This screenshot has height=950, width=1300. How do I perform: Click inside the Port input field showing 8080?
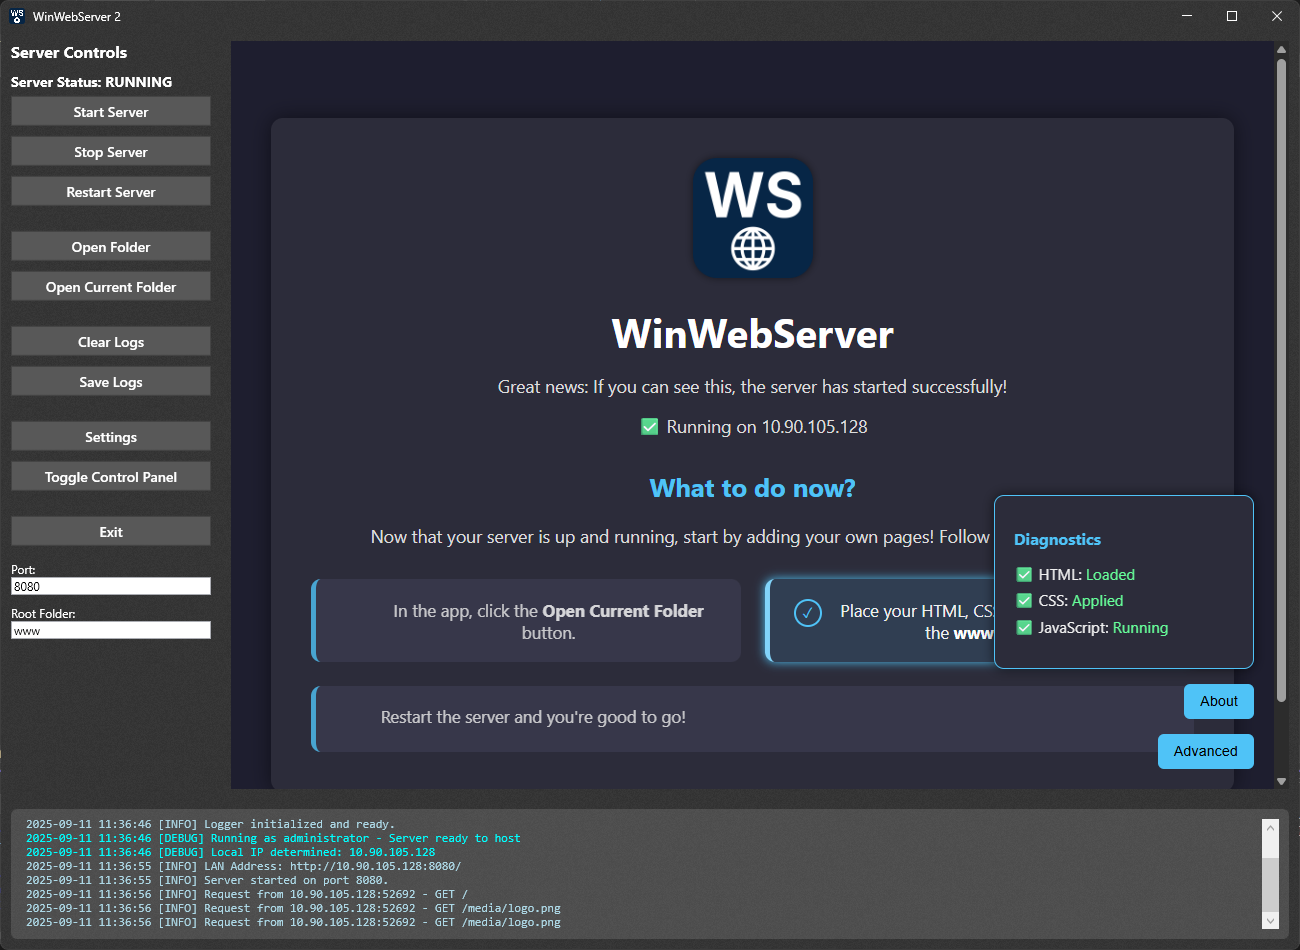coord(110,586)
